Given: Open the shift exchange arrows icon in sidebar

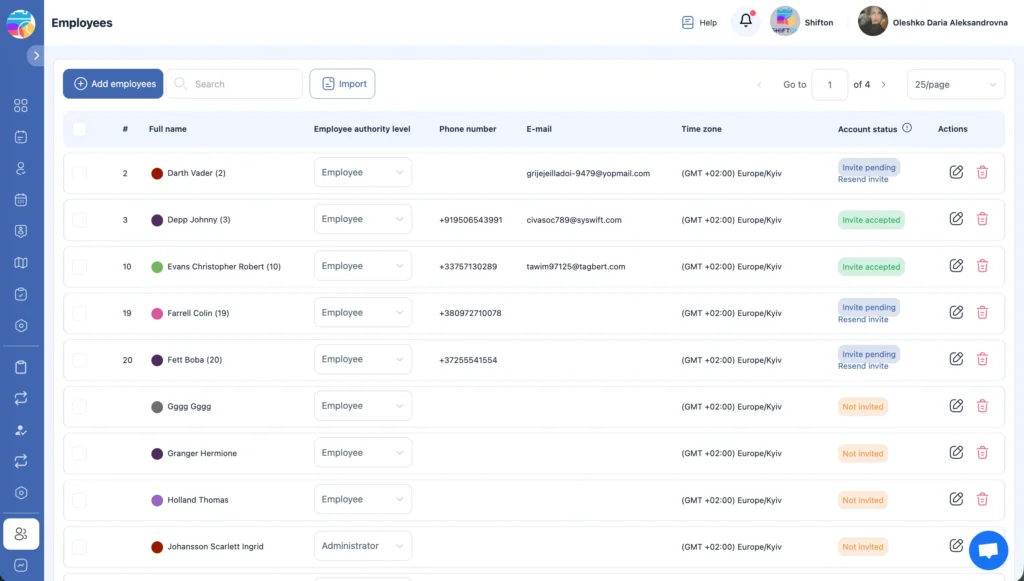Looking at the screenshot, I should [21, 398].
